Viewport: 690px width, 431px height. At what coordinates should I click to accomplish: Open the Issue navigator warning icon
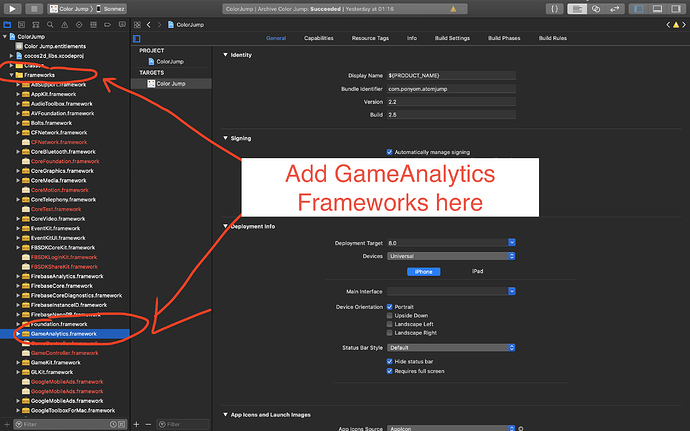point(65,25)
